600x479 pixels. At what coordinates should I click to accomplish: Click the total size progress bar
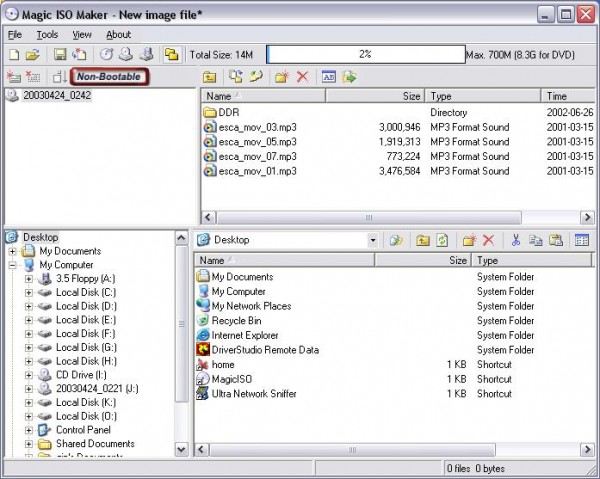(364, 54)
